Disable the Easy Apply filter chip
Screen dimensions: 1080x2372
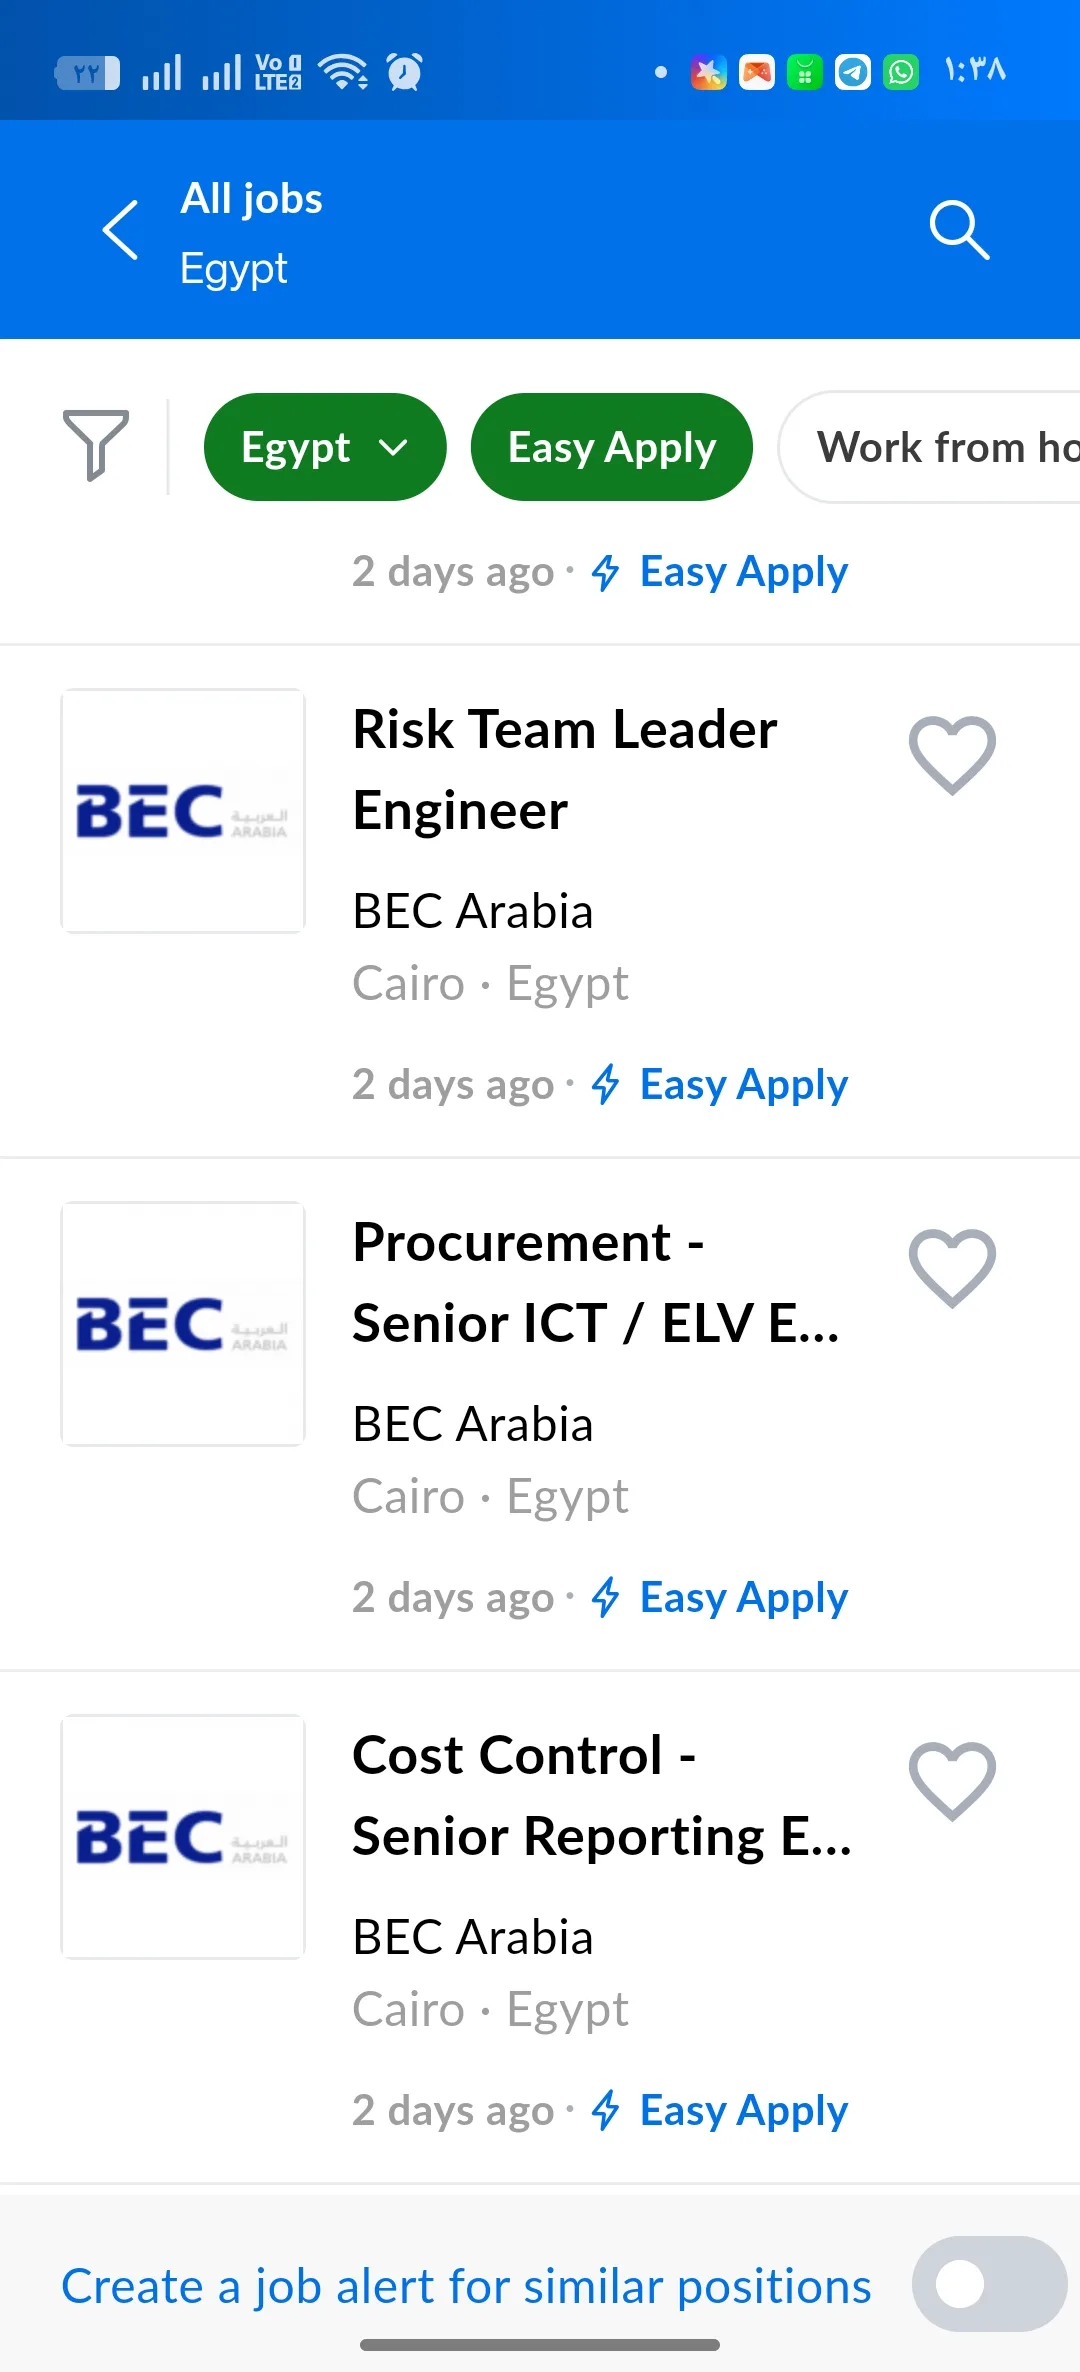pyautogui.click(x=612, y=447)
